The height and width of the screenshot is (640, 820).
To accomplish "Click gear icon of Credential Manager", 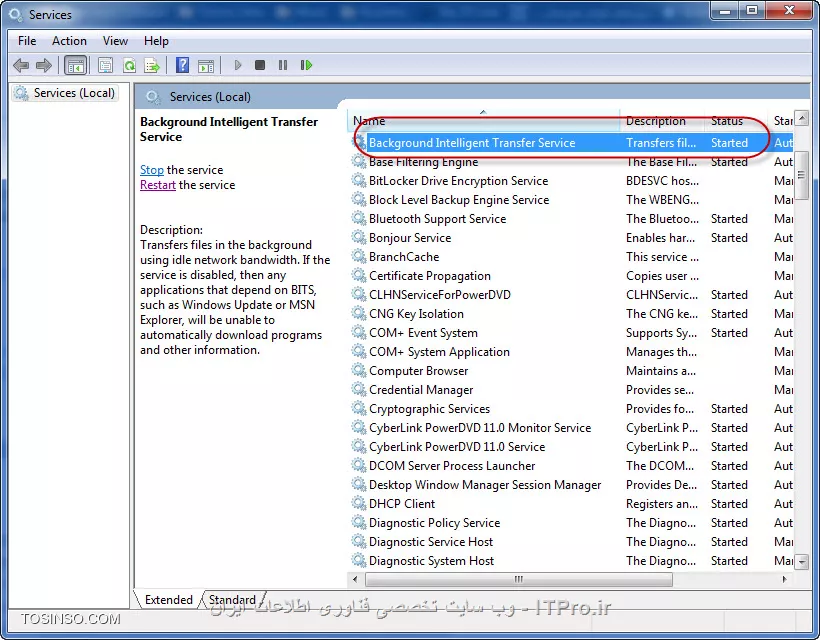I will (x=358, y=390).
